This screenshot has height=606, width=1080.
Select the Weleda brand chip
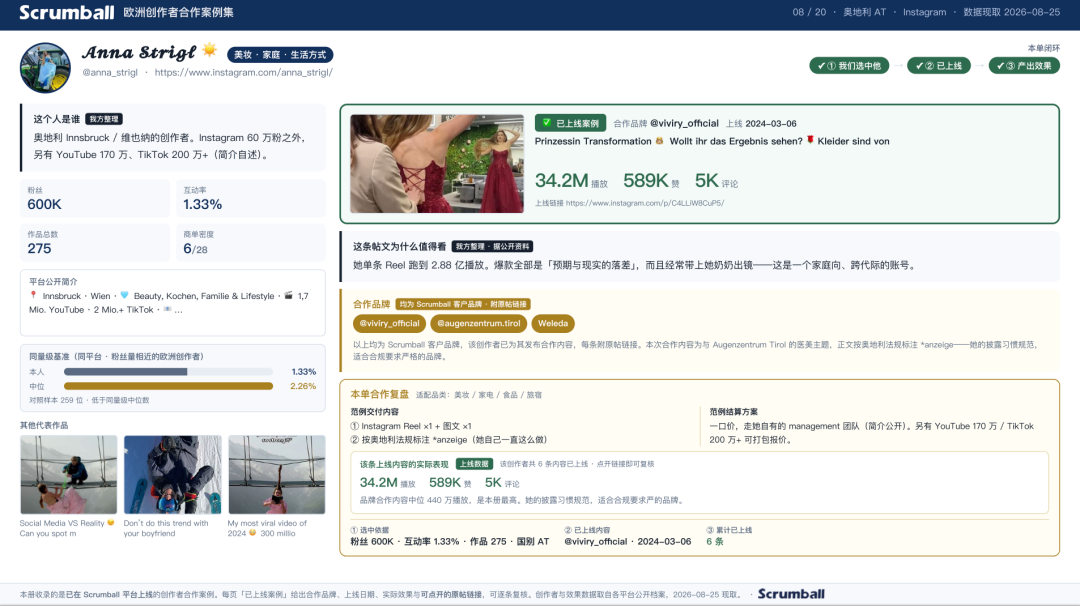point(553,323)
